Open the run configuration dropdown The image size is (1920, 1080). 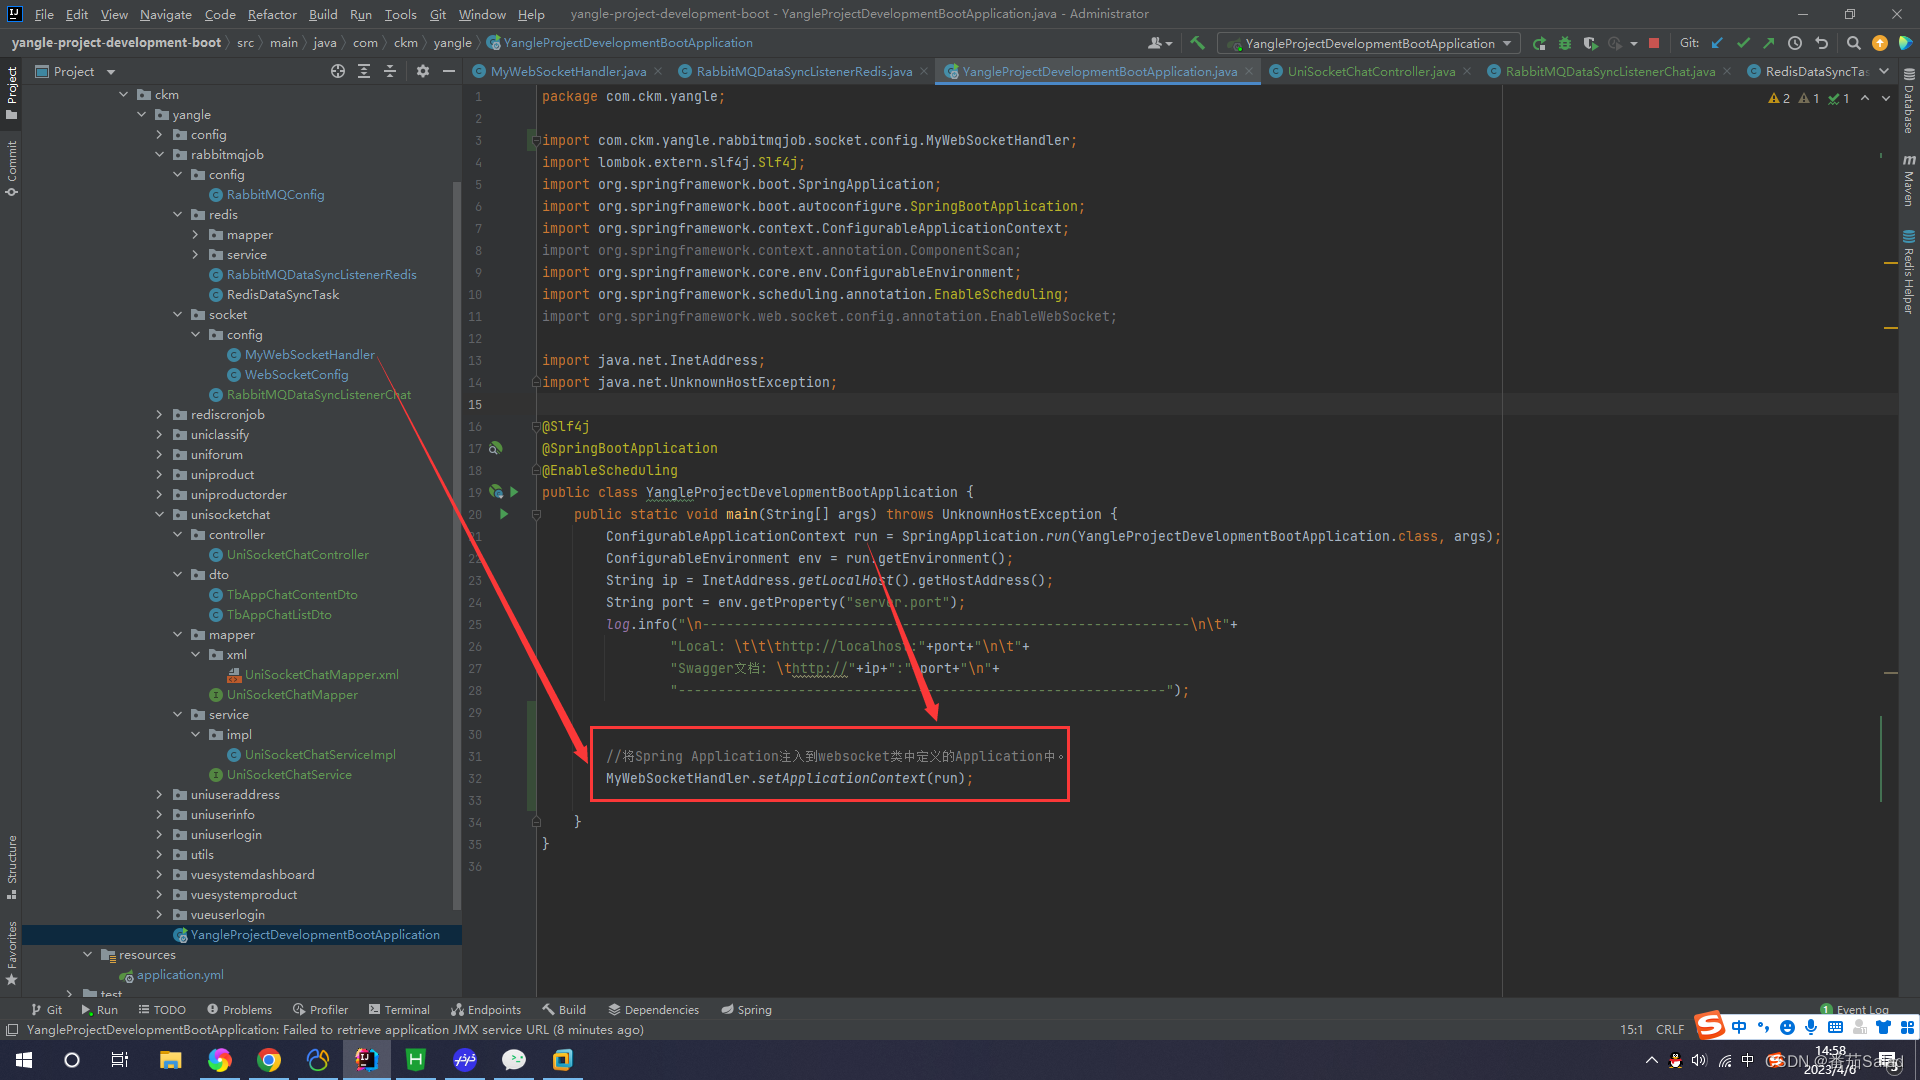click(x=1369, y=43)
